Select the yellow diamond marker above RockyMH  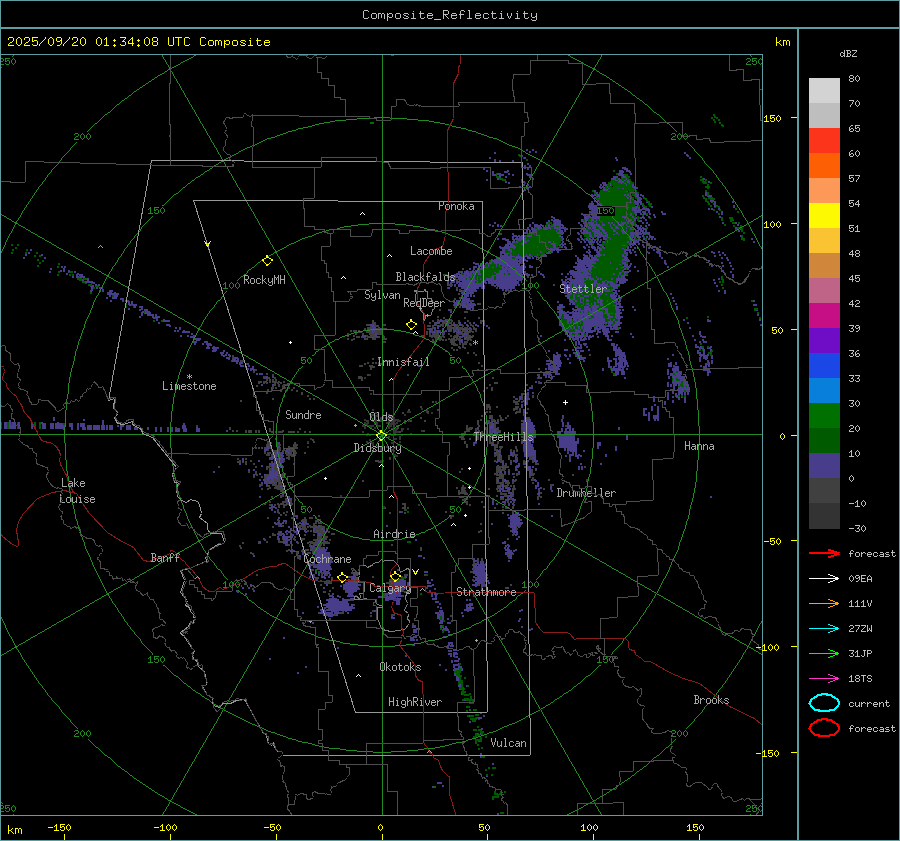tap(267, 260)
